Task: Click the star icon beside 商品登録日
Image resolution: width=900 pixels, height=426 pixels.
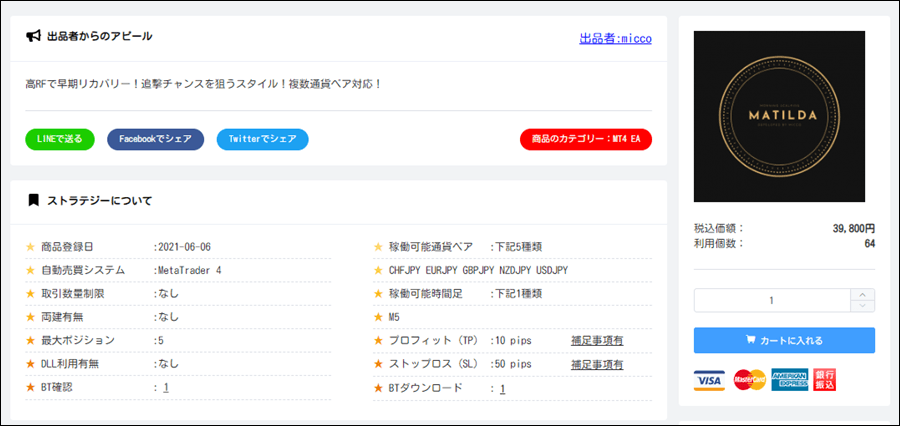Action: [x=30, y=247]
